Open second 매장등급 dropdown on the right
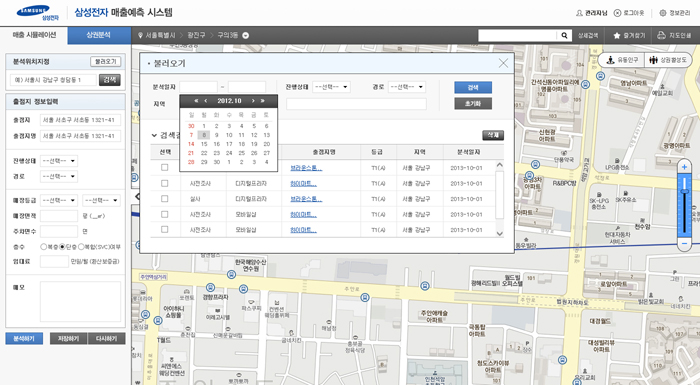The width and height of the screenshot is (700, 385). (101, 200)
